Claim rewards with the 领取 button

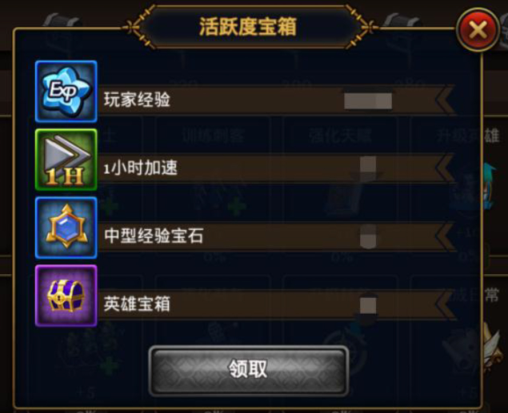(249, 370)
